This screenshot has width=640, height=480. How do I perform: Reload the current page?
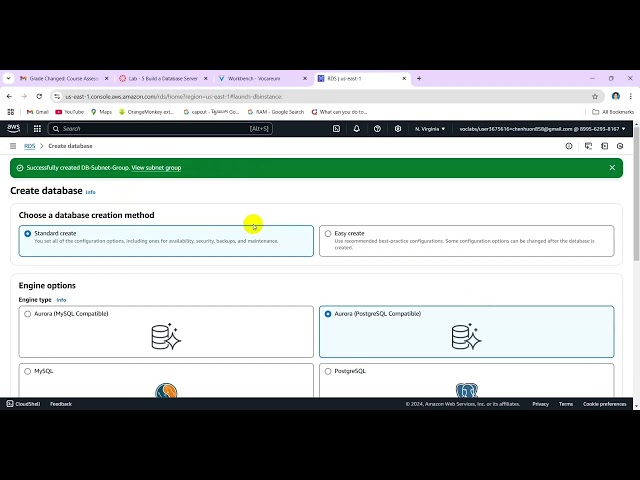(x=39, y=96)
